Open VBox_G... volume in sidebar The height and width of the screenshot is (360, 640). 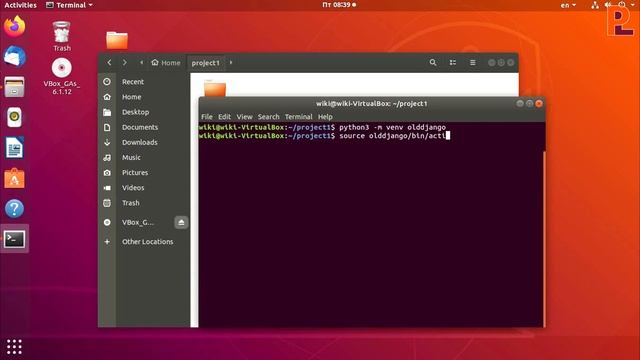pos(138,222)
